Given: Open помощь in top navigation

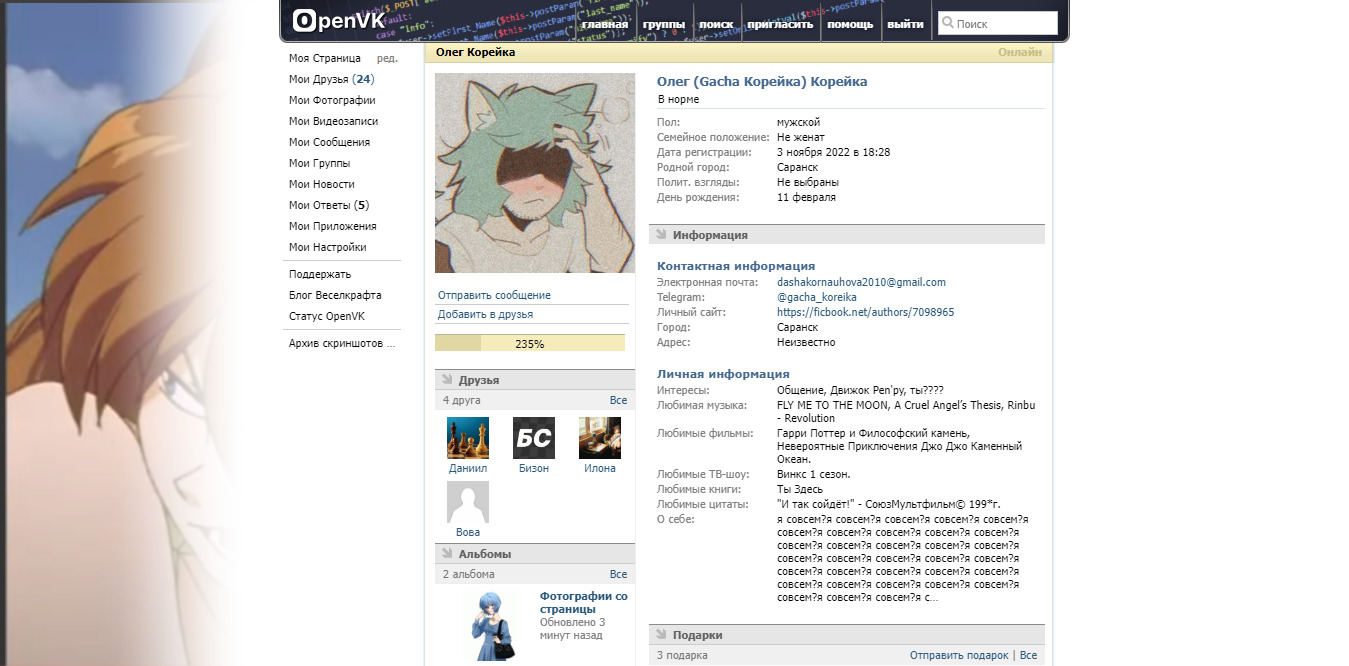Looking at the screenshot, I should (x=850, y=24).
